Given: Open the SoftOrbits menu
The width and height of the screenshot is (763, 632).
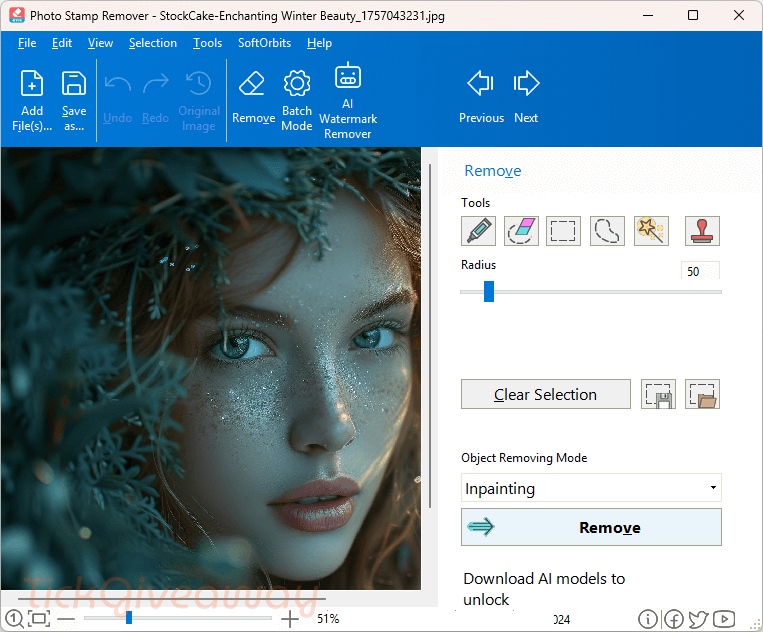Looking at the screenshot, I should [264, 43].
